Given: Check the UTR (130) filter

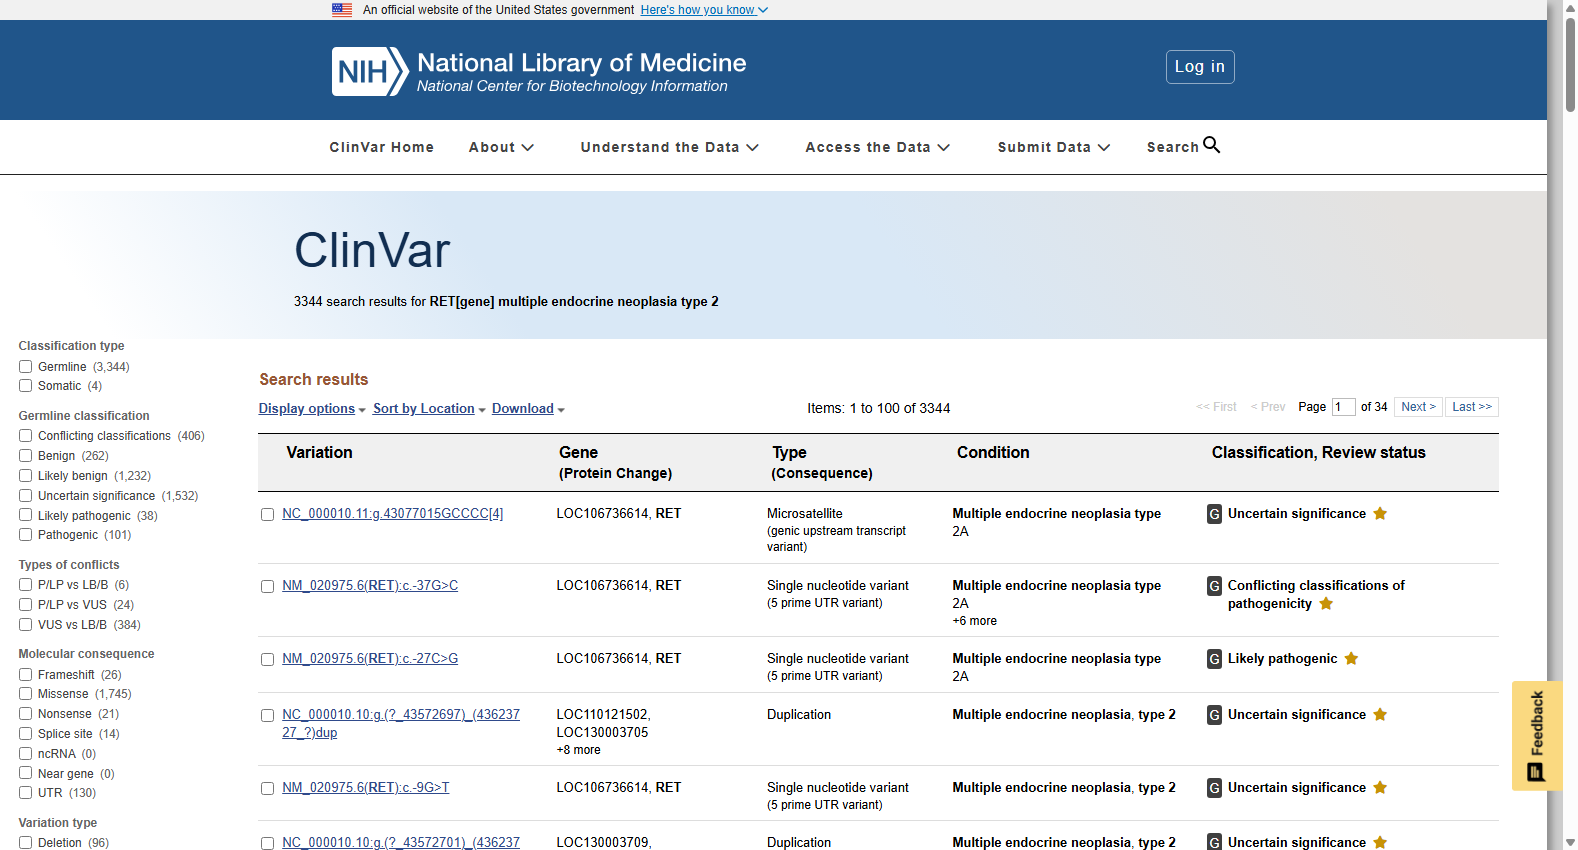Looking at the screenshot, I should click(x=26, y=793).
